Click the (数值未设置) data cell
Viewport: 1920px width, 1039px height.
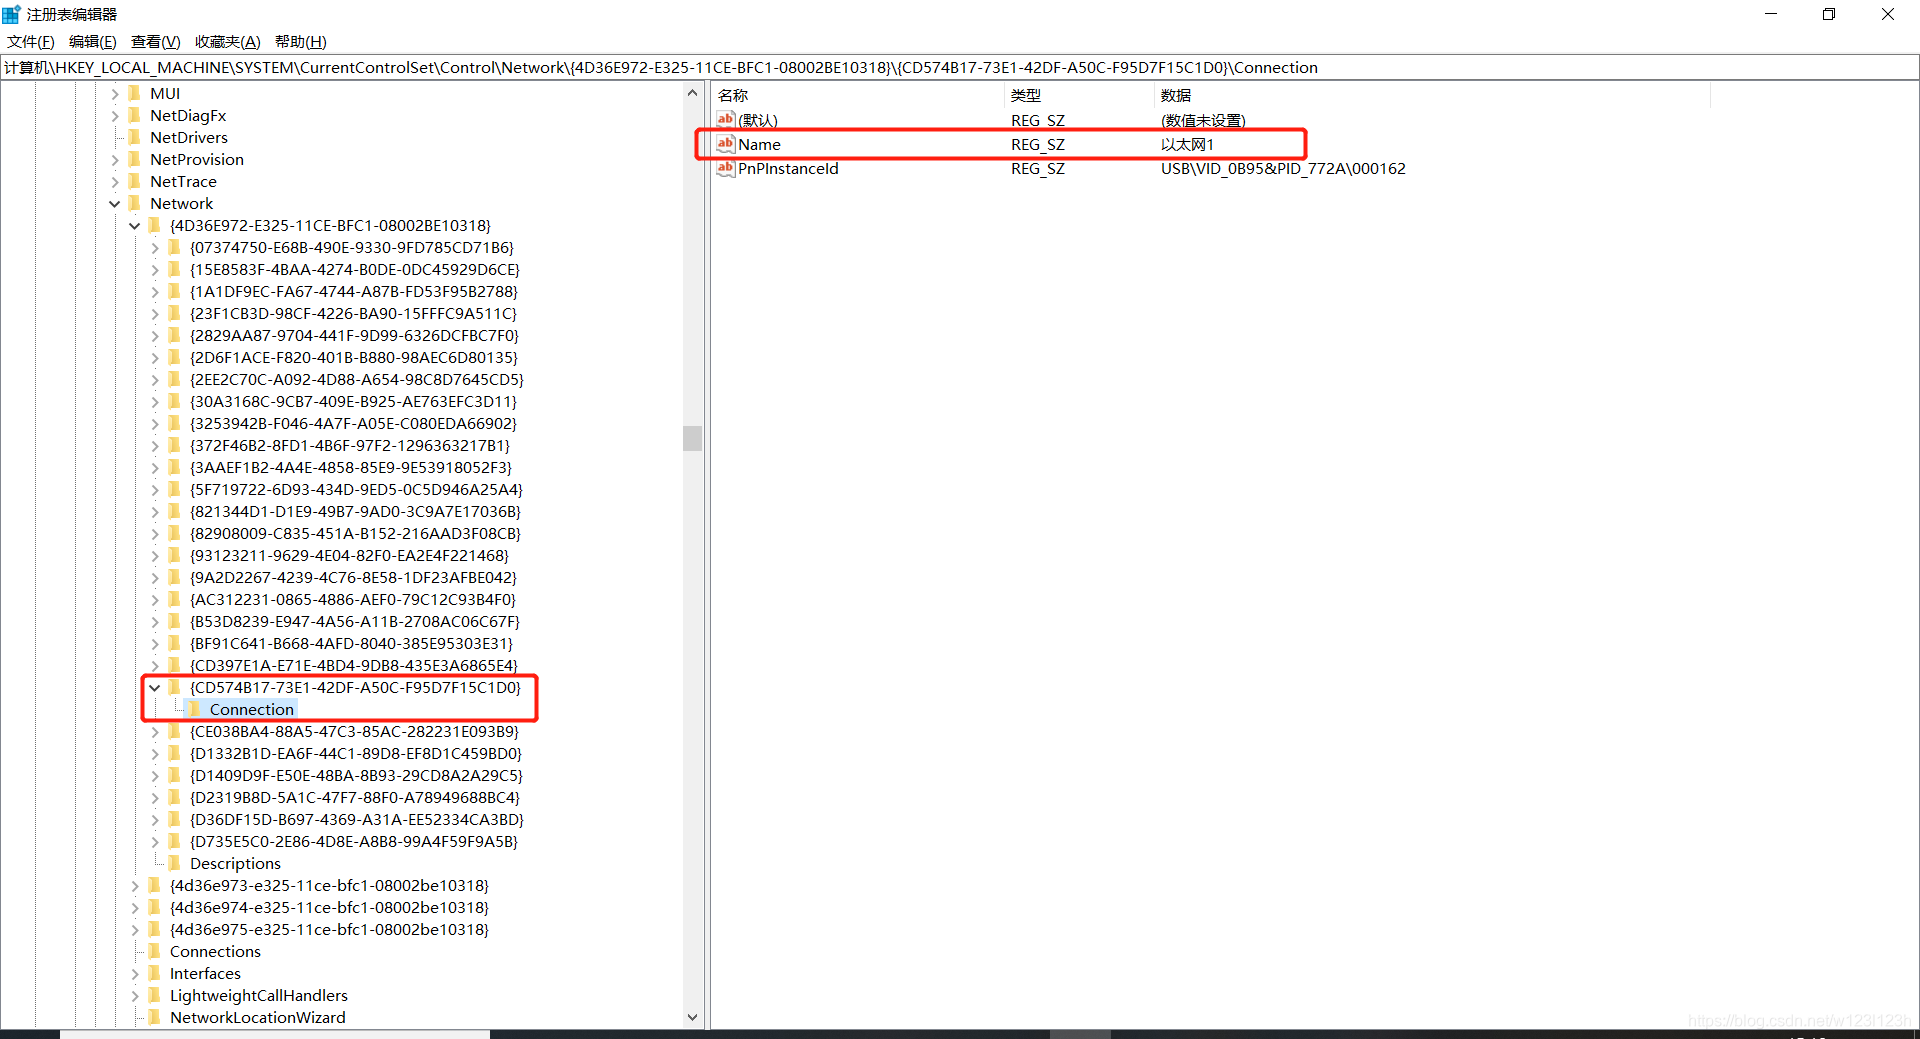tap(1203, 120)
